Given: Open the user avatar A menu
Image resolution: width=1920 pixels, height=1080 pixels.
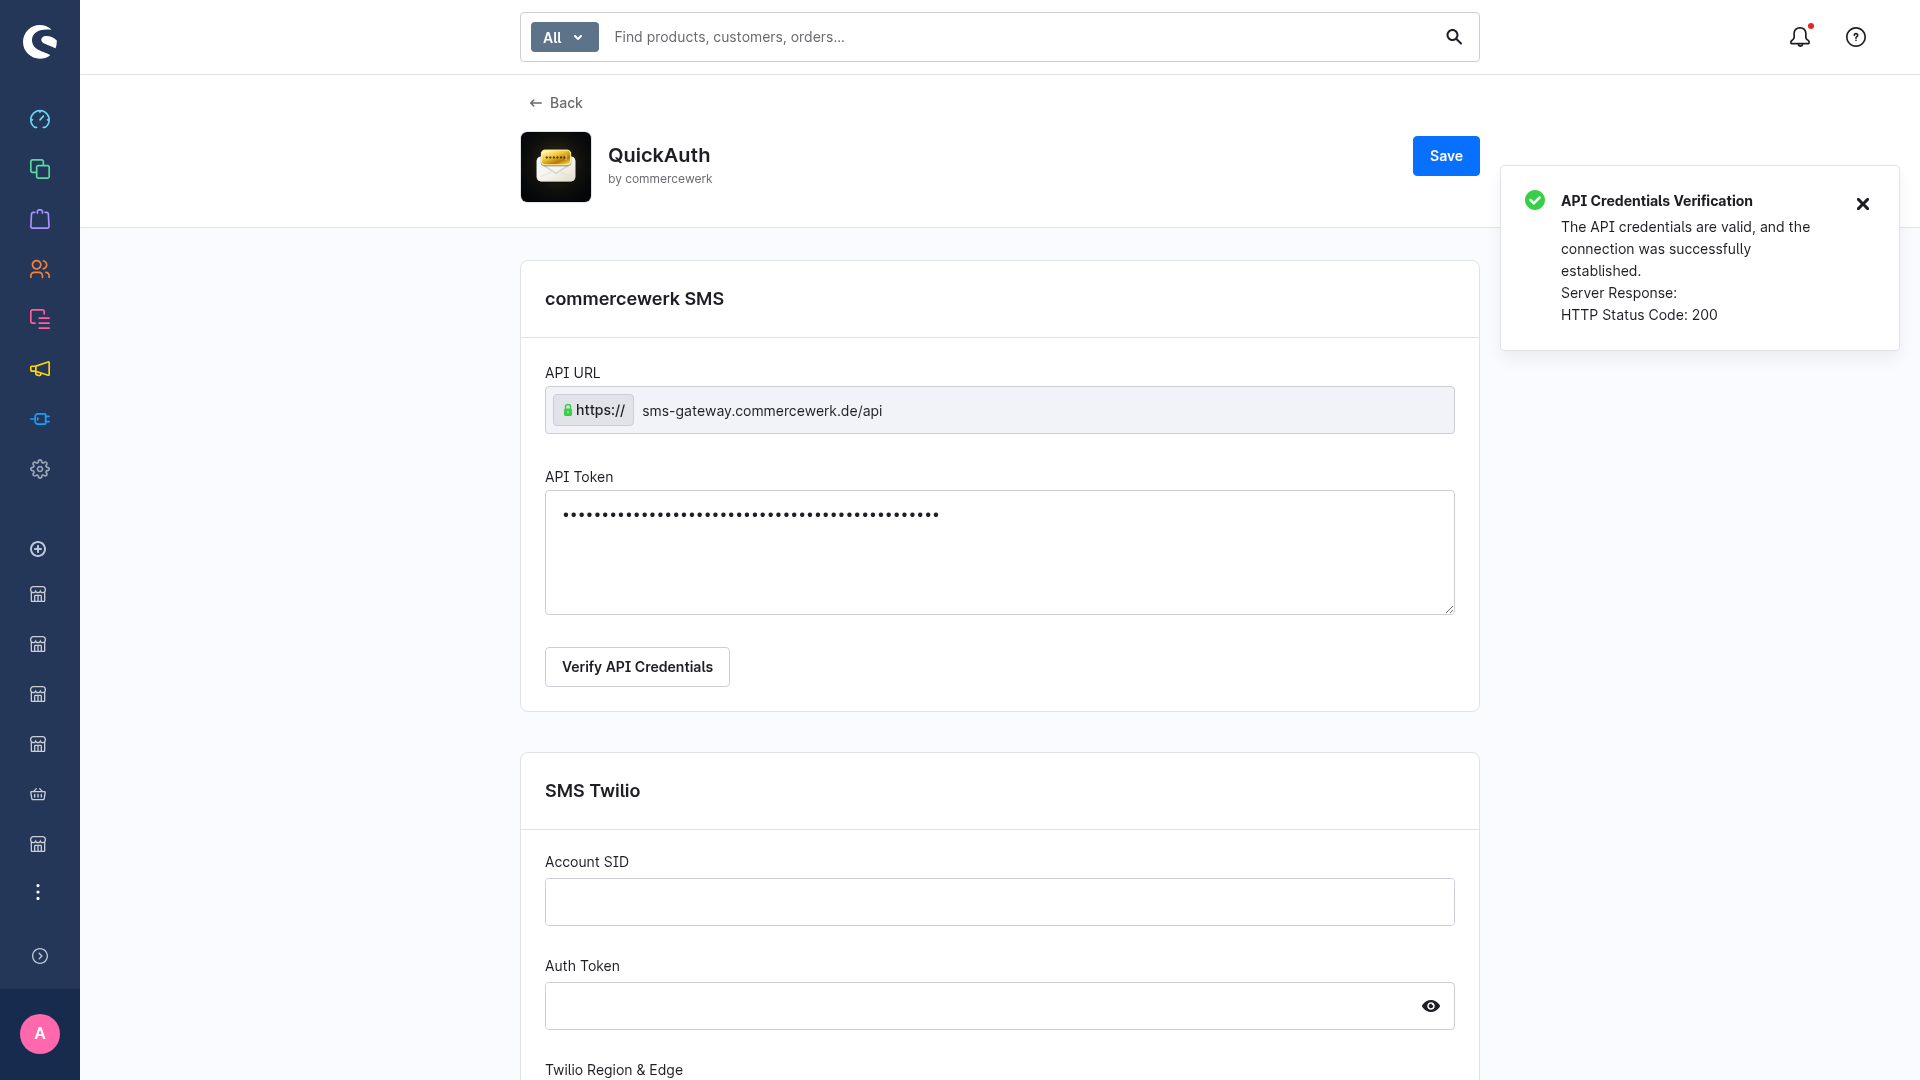Looking at the screenshot, I should coord(40,1034).
